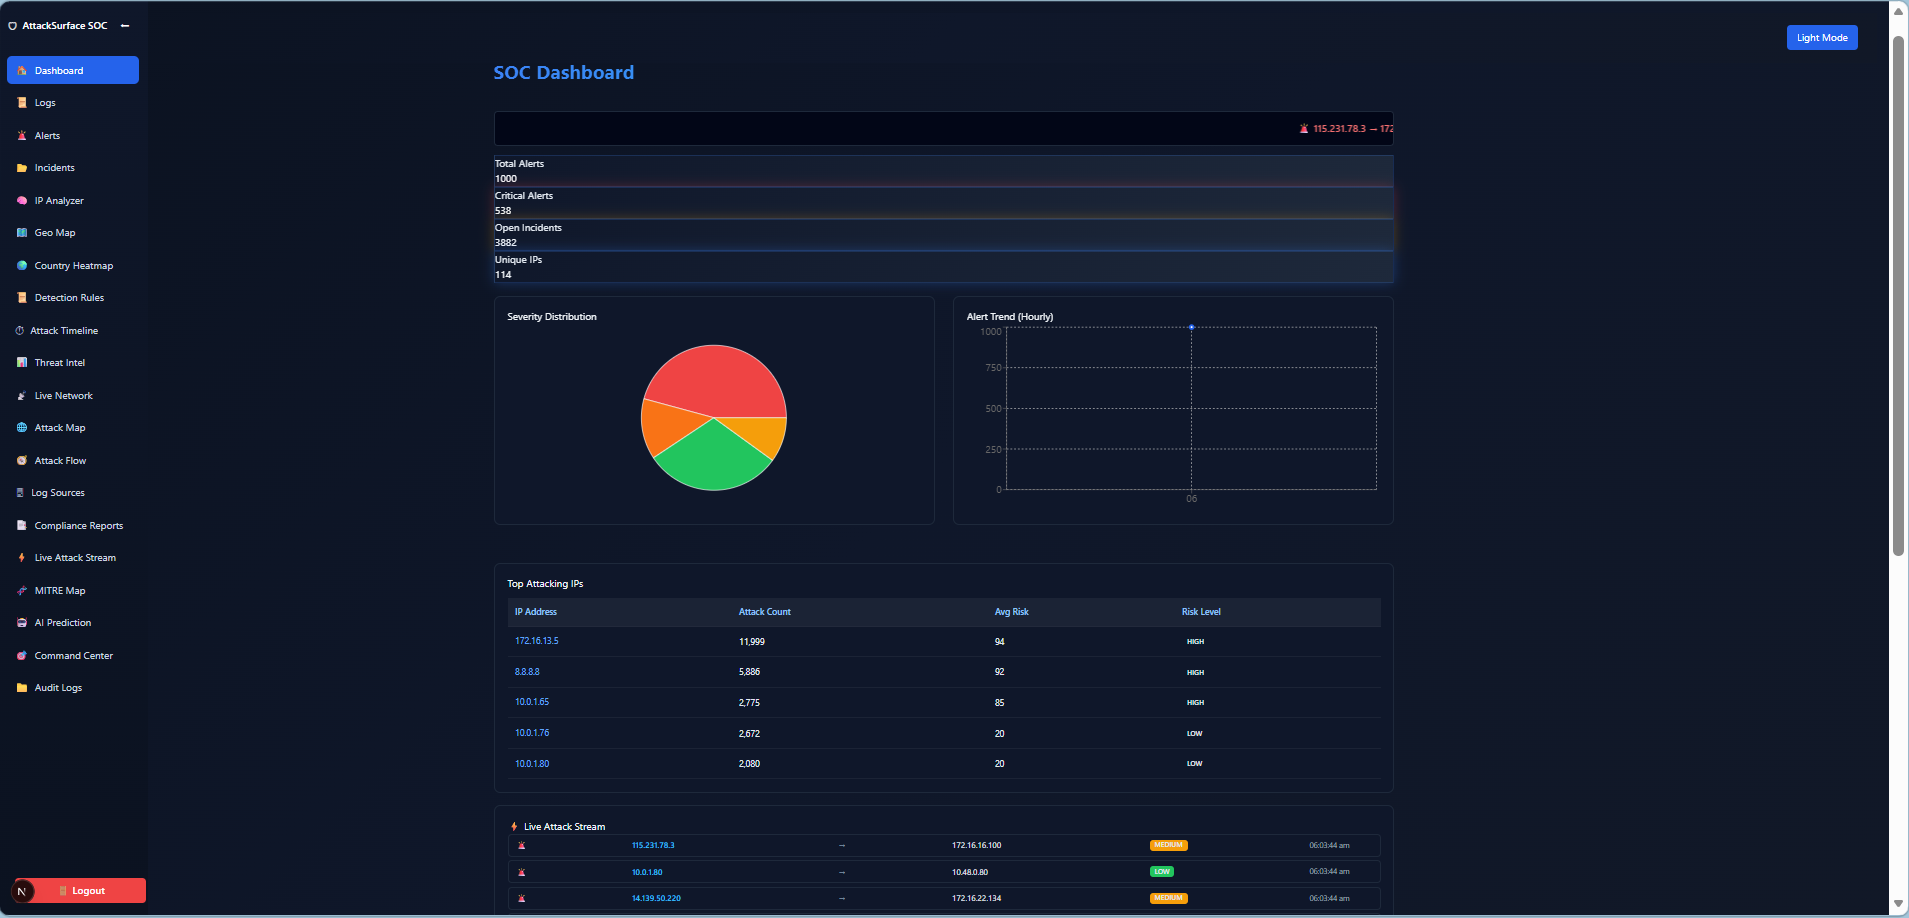Open the Logs menu item

[x=73, y=103]
